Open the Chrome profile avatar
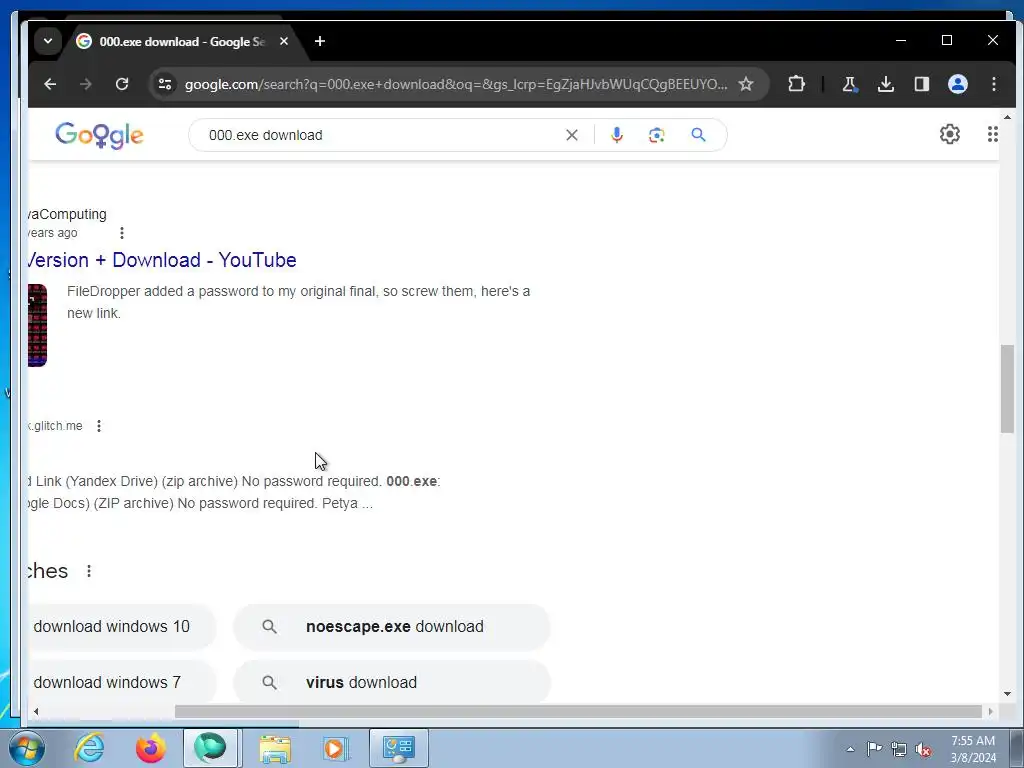This screenshot has width=1024, height=768. (957, 84)
